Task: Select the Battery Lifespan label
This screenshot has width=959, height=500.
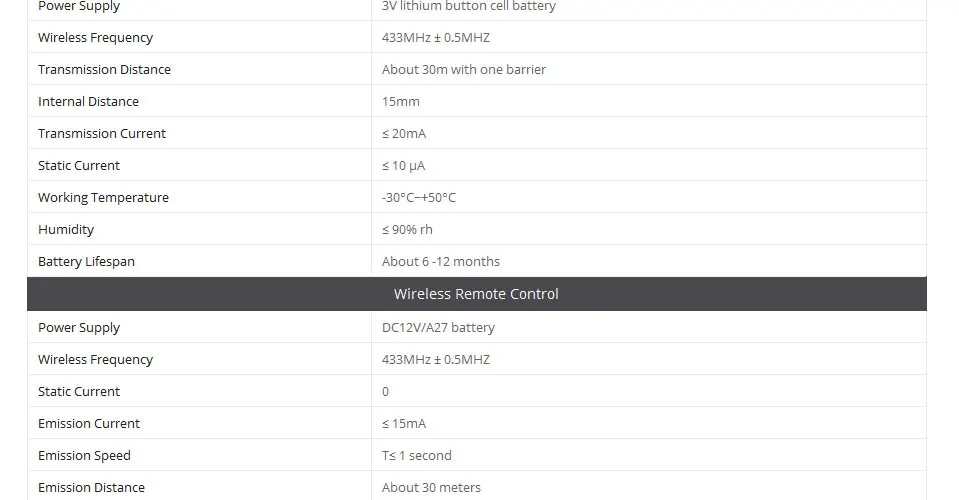Action: (x=86, y=262)
